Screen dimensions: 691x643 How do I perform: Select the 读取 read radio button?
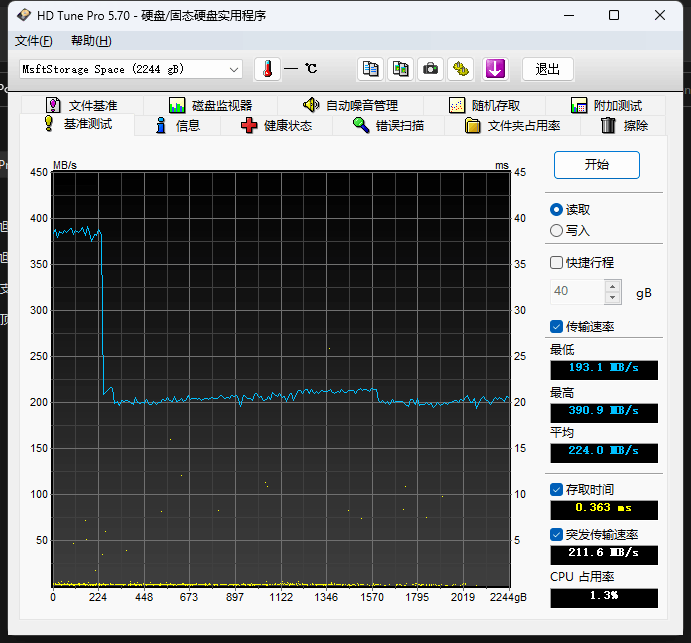556,210
